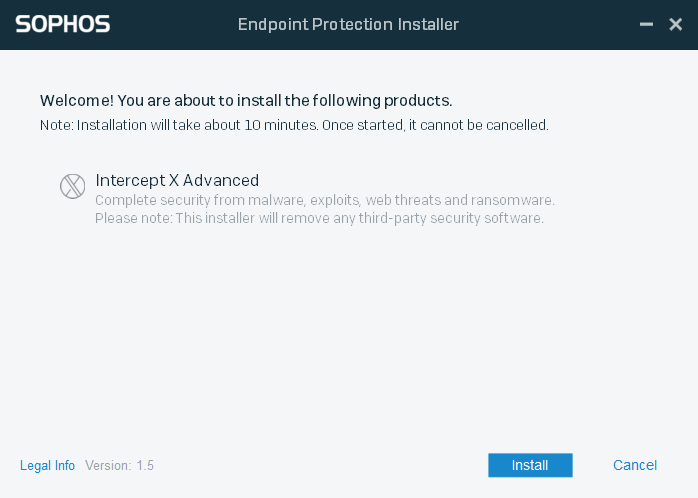Click the Endpoint Protection Installer title text
The width and height of the screenshot is (698, 498).
pyautogui.click(x=348, y=24)
